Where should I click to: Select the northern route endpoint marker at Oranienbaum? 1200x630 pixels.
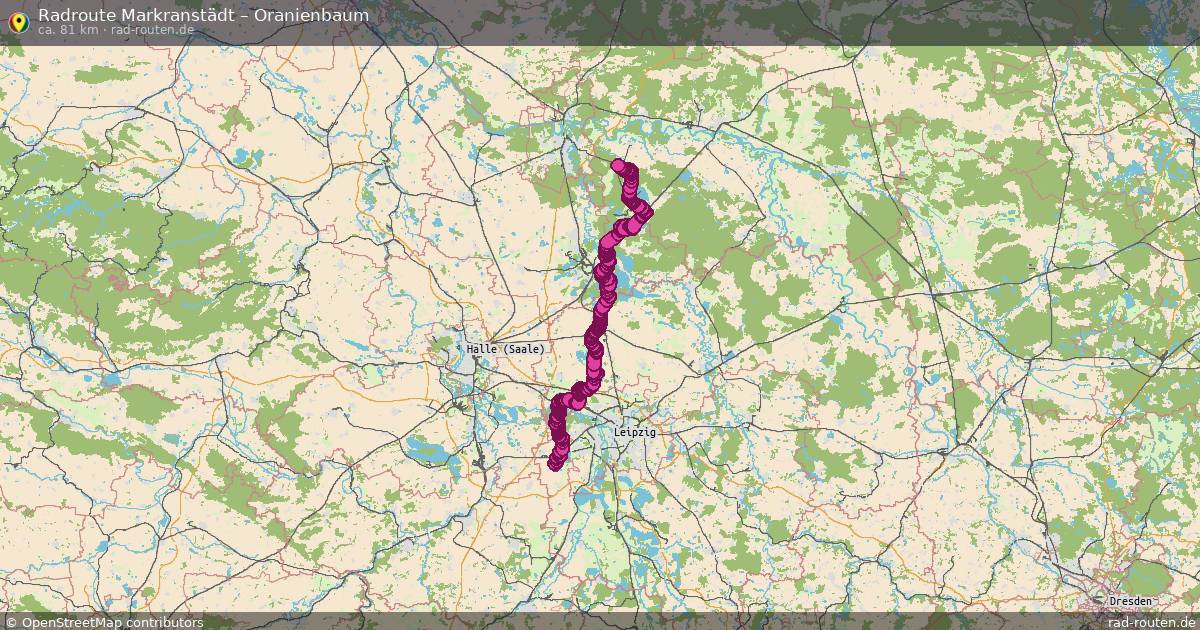point(618,166)
